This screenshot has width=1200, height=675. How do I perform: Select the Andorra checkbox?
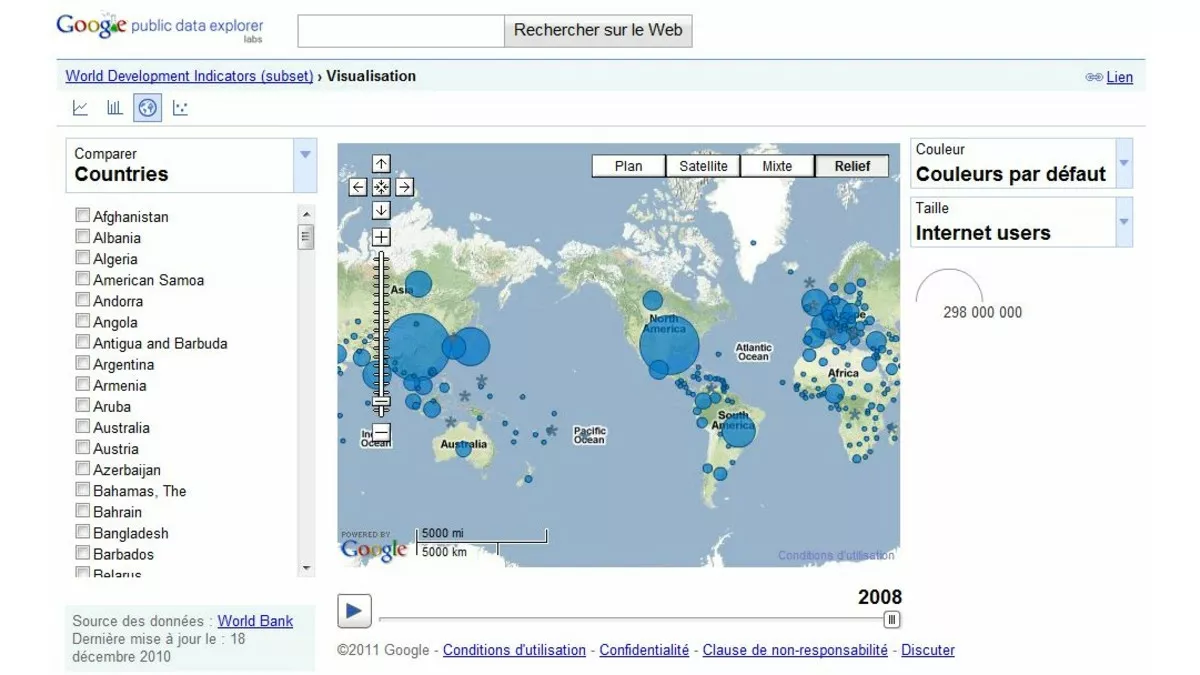click(x=83, y=299)
